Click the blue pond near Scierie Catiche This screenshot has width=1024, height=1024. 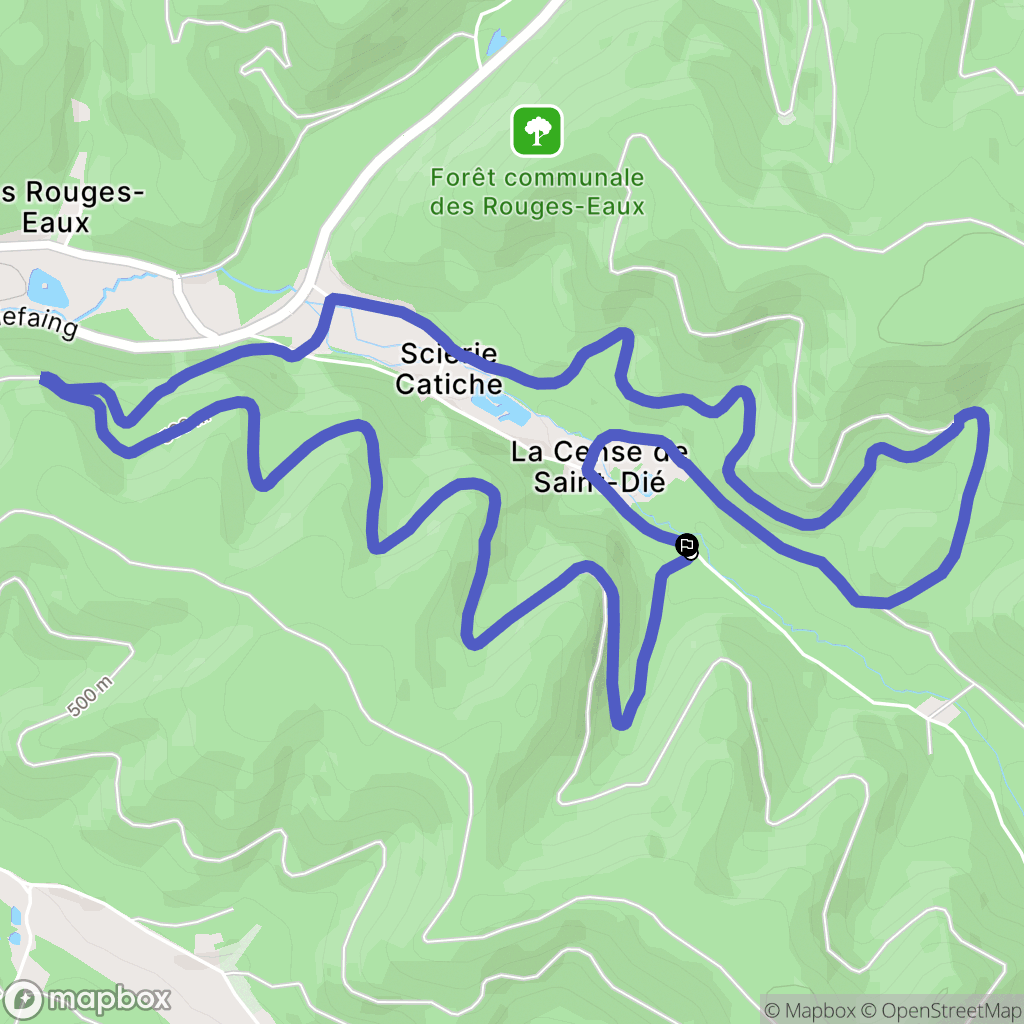coord(500,409)
